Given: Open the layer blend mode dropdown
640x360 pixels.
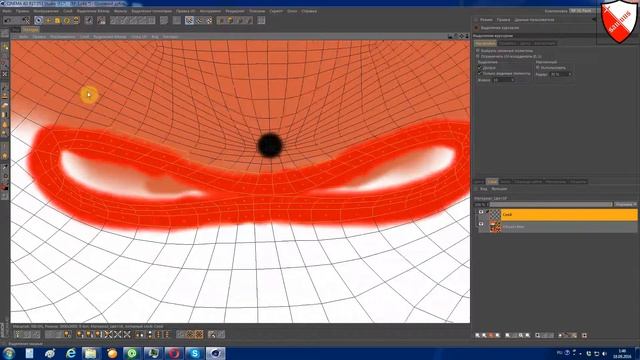Looking at the screenshot, I should pyautogui.click(x=625, y=204).
